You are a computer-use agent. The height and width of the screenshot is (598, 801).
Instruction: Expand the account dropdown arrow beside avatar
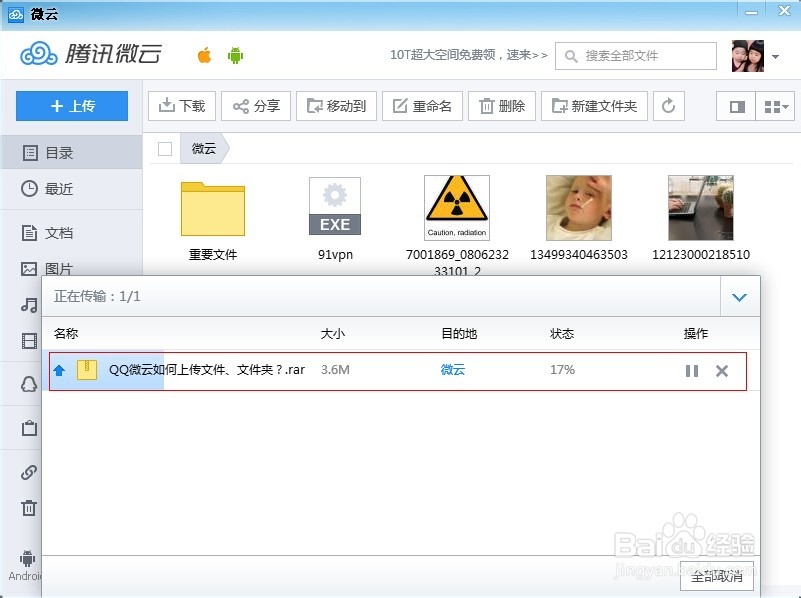click(775, 57)
